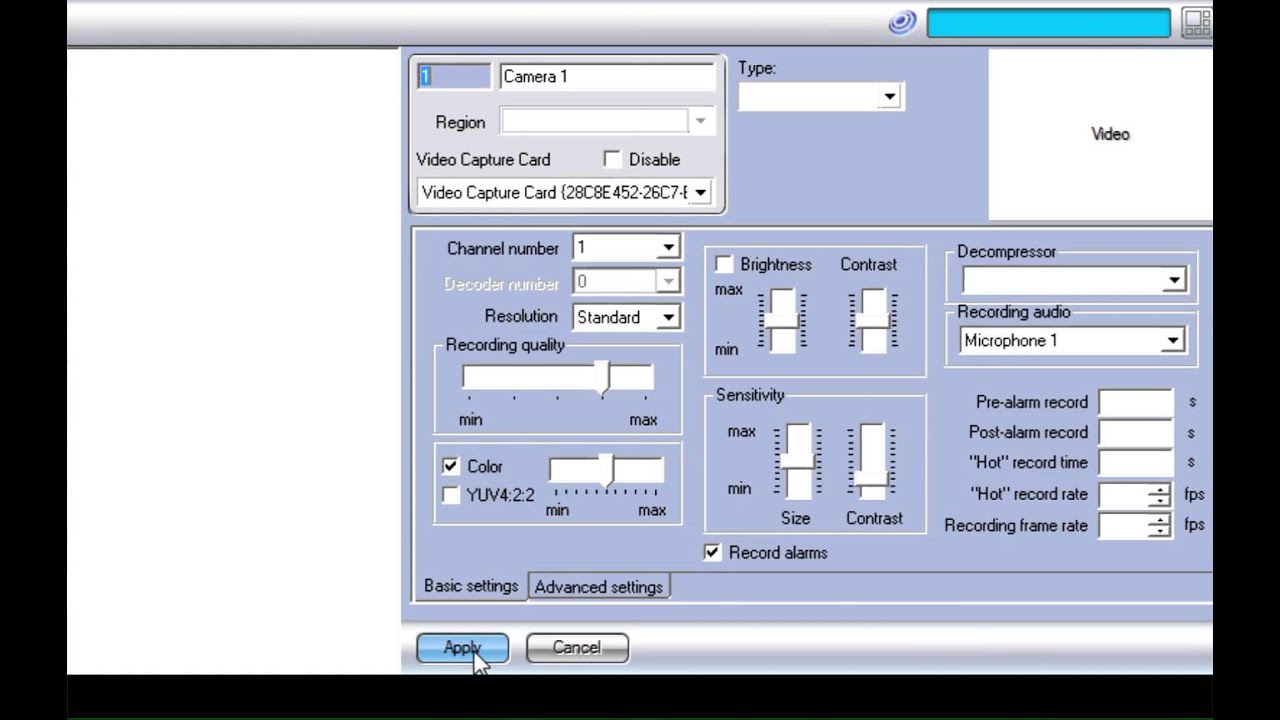Viewport: 1280px width, 720px height.
Task: Click the grid layout icon at top right
Action: (1197, 23)
